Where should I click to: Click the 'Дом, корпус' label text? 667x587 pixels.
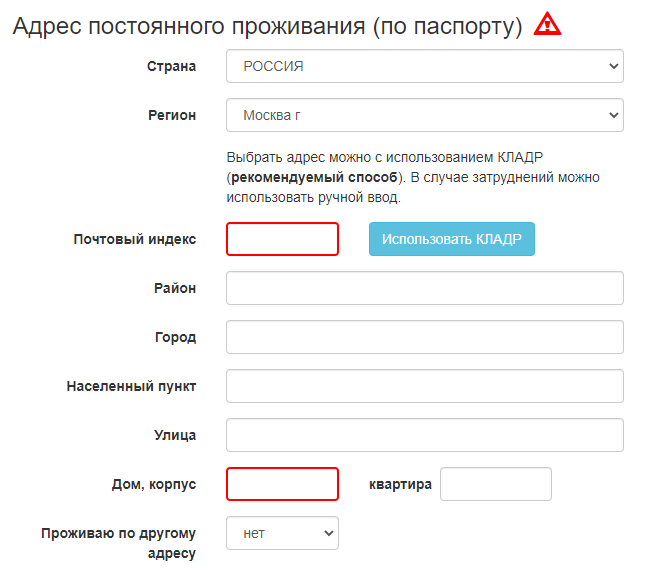[x=154, y=484]
